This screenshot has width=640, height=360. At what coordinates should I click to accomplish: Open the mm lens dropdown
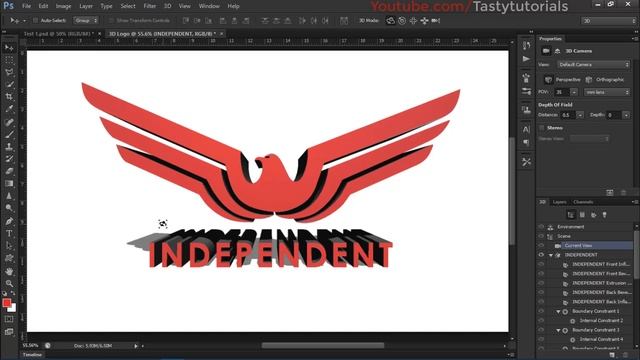pos(607,92)
